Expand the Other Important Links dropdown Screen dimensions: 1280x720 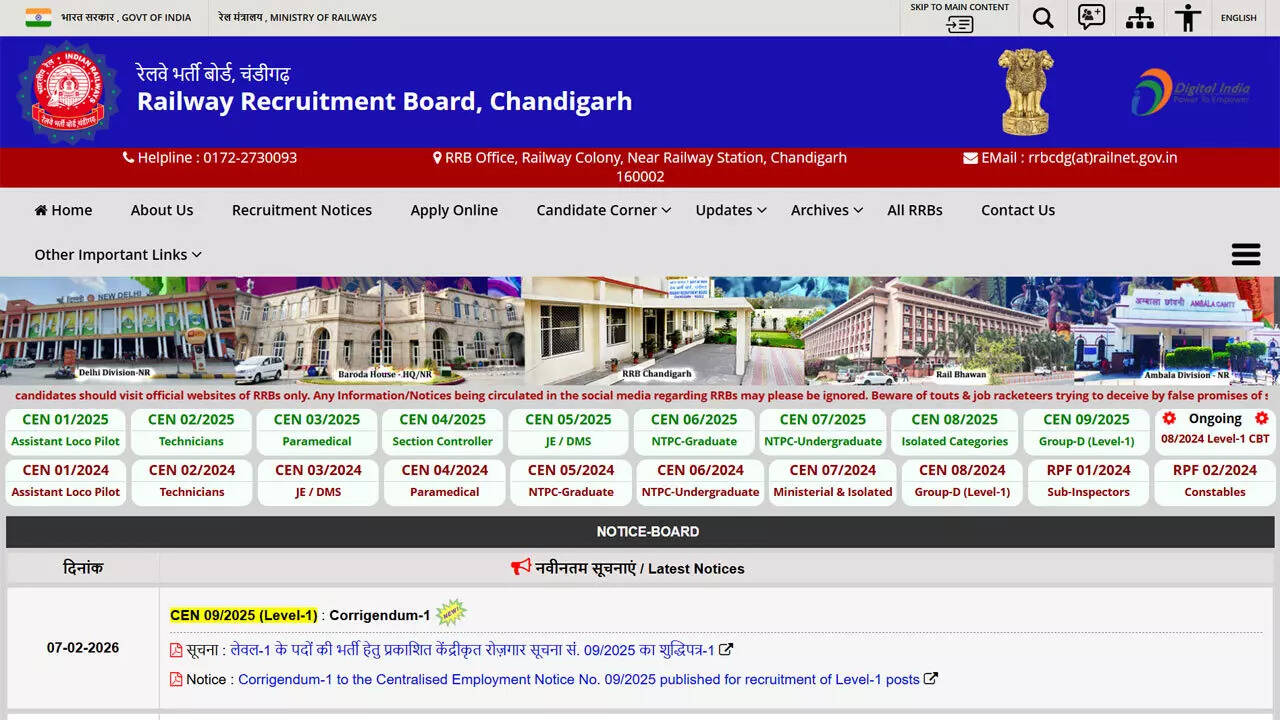point(117,254)
